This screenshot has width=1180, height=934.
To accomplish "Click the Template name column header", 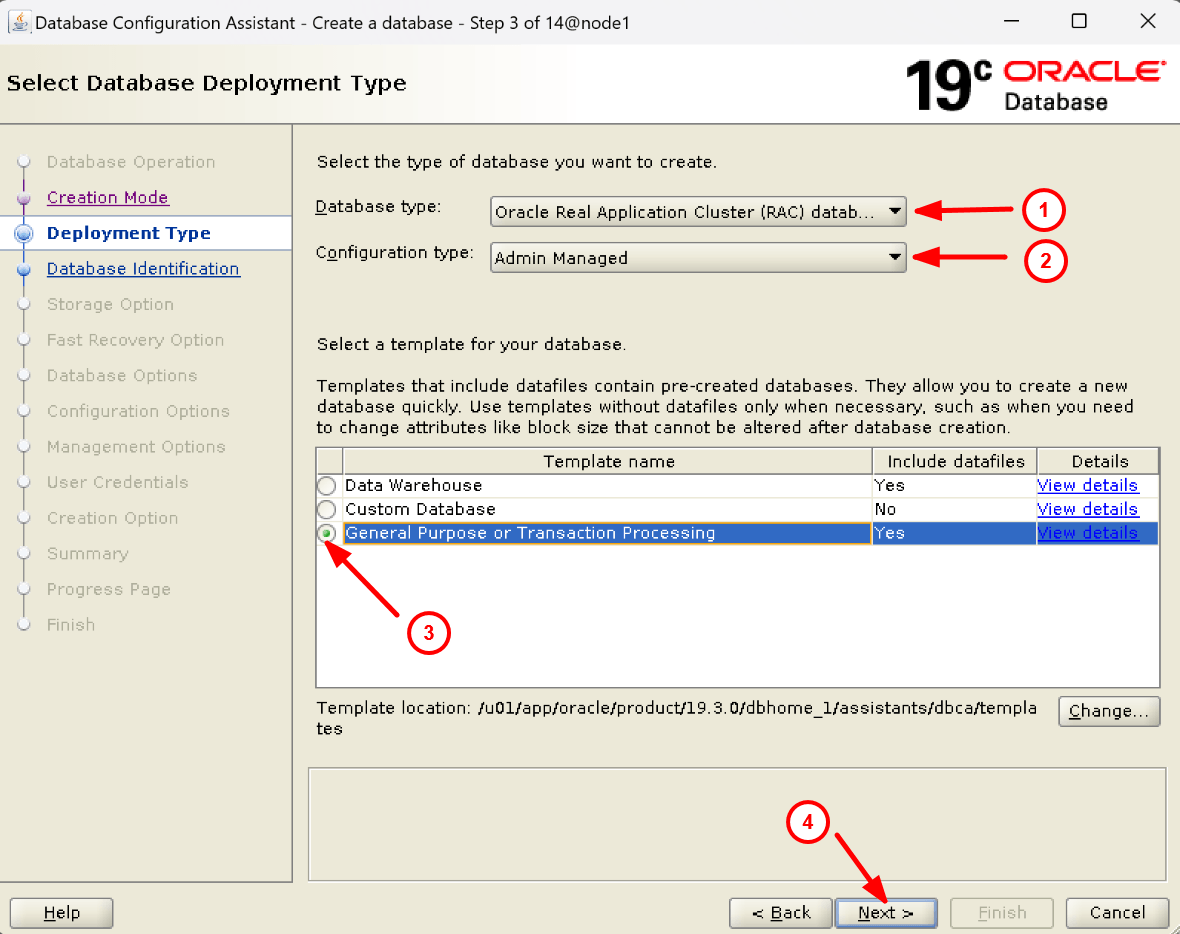I will pyautogui.click(x=608, y=461).
